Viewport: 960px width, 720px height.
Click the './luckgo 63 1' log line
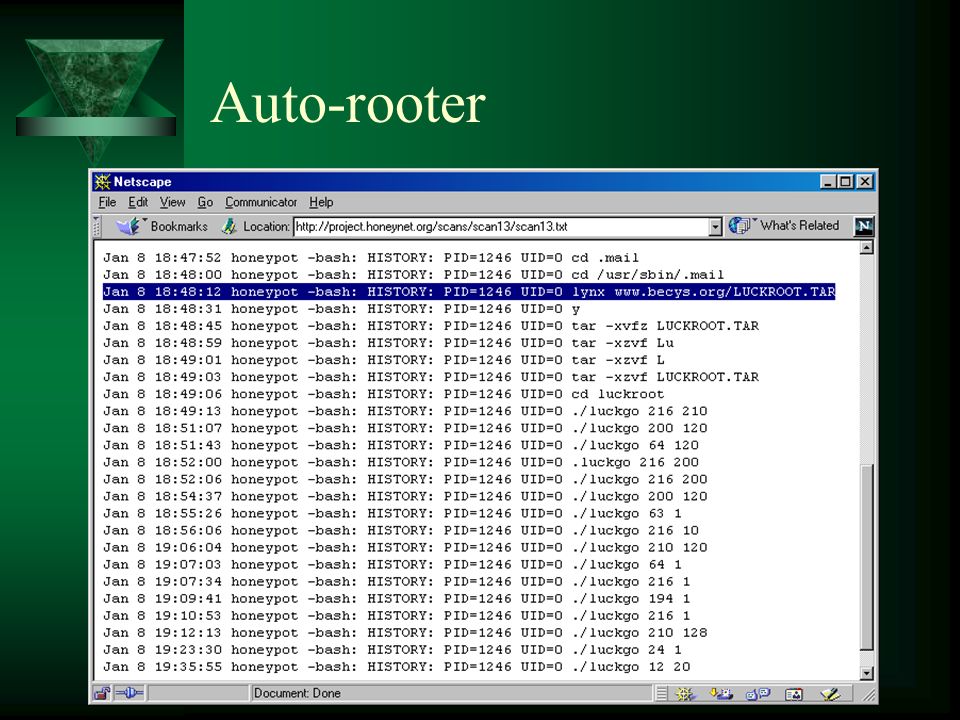coord(392,514)
